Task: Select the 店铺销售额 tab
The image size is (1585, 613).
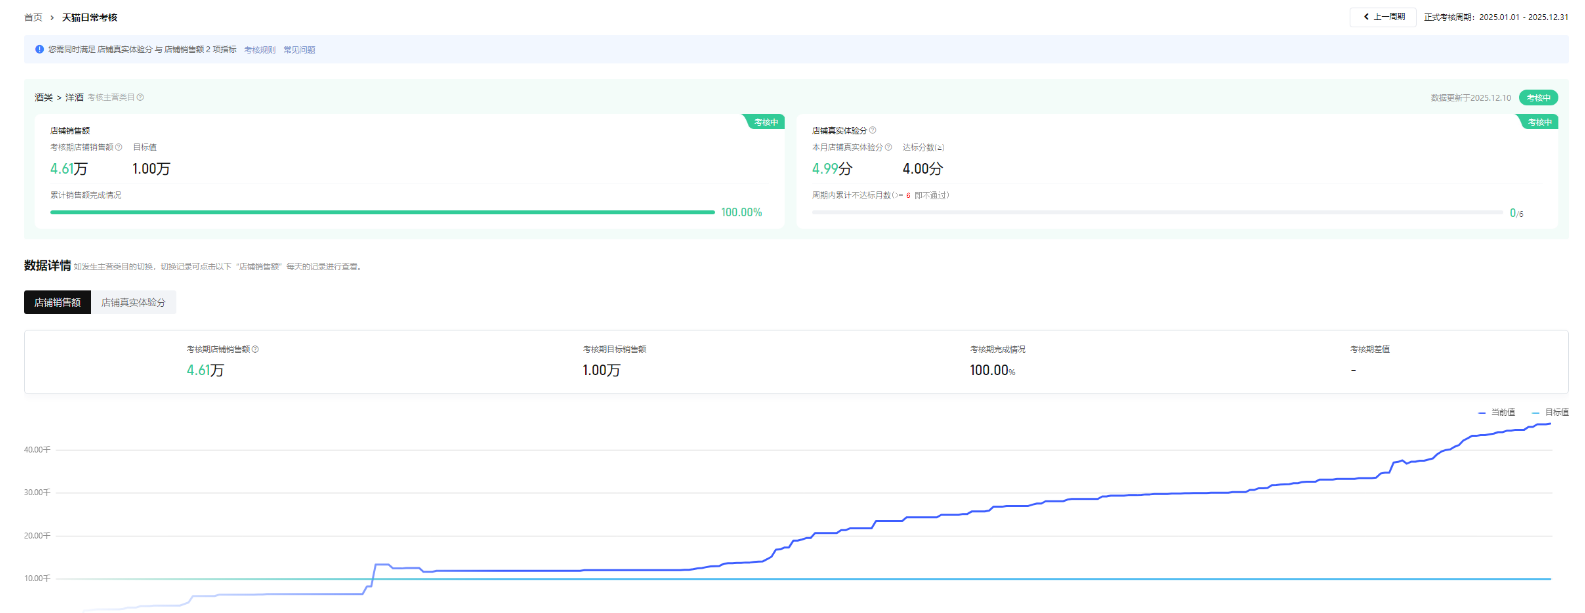Action: point(57,302)
